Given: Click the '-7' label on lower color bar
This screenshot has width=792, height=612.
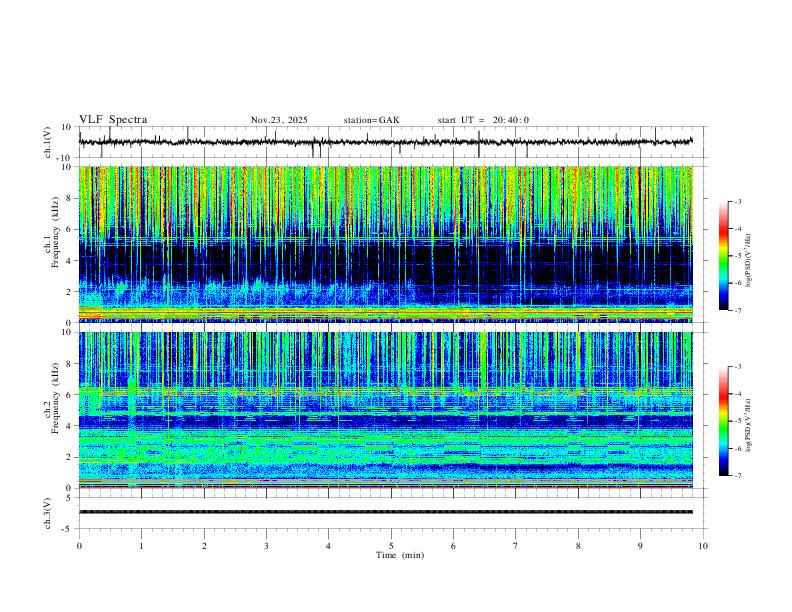Looking at the screenshot, I should tap(738, 476).
